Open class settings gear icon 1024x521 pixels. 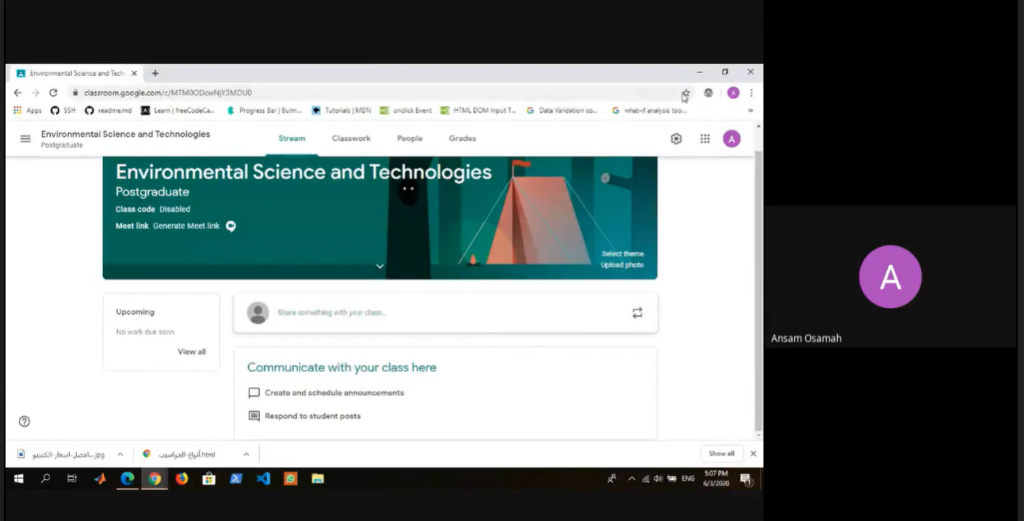(676, 139)
